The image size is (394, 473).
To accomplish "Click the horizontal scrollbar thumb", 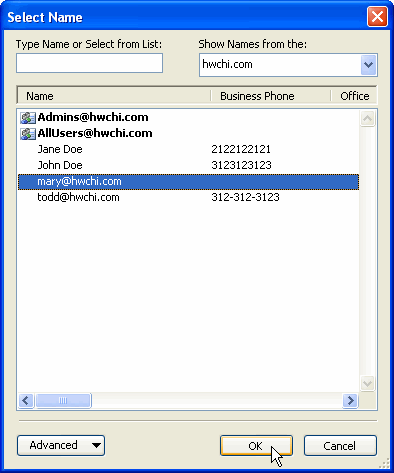I will tap(63, 400).
